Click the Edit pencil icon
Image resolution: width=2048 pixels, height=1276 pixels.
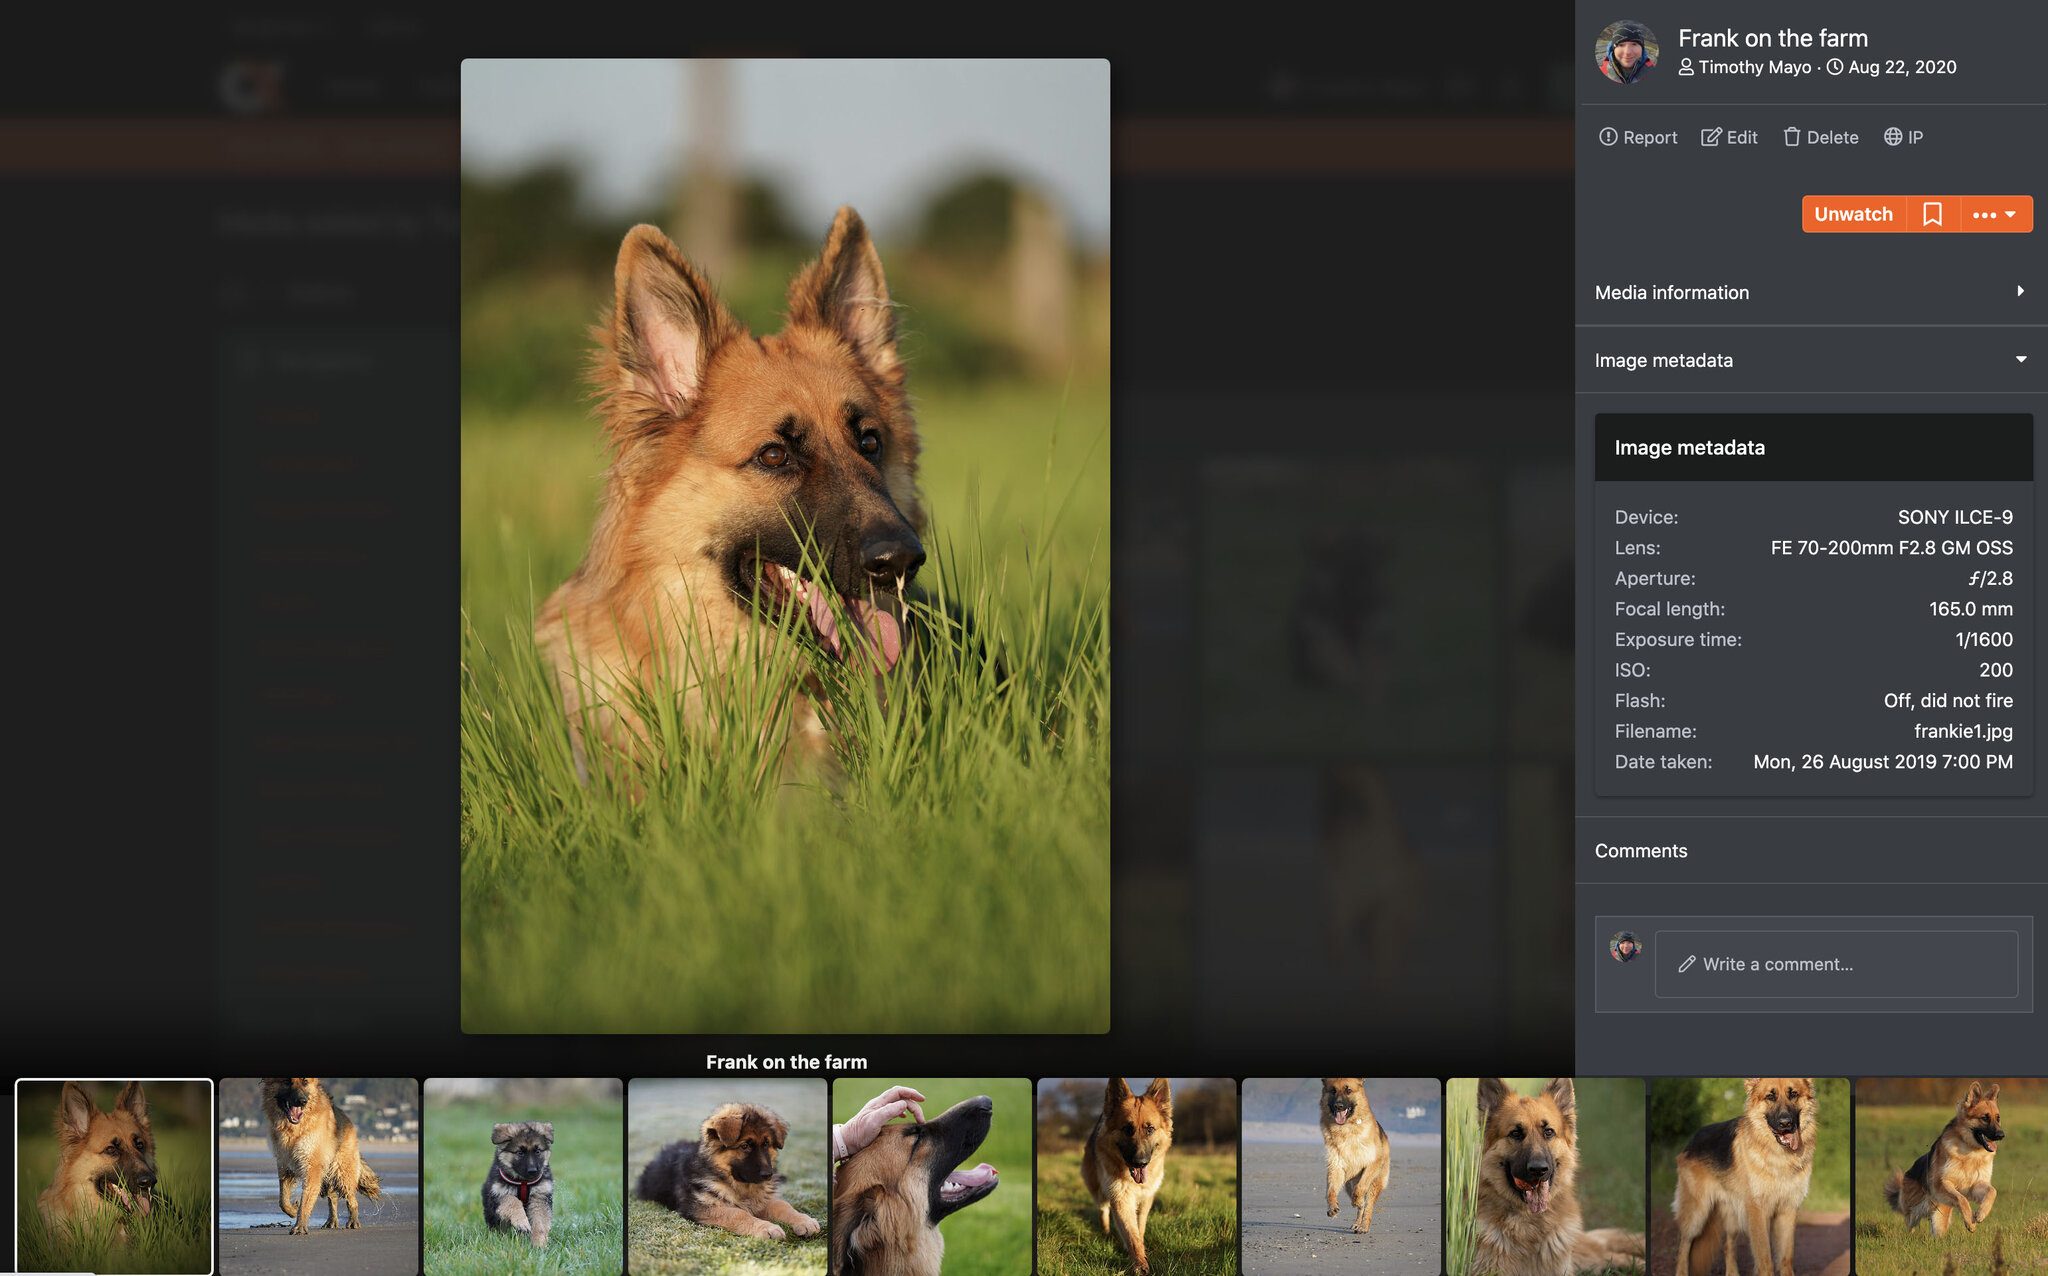pos(1711,137)
